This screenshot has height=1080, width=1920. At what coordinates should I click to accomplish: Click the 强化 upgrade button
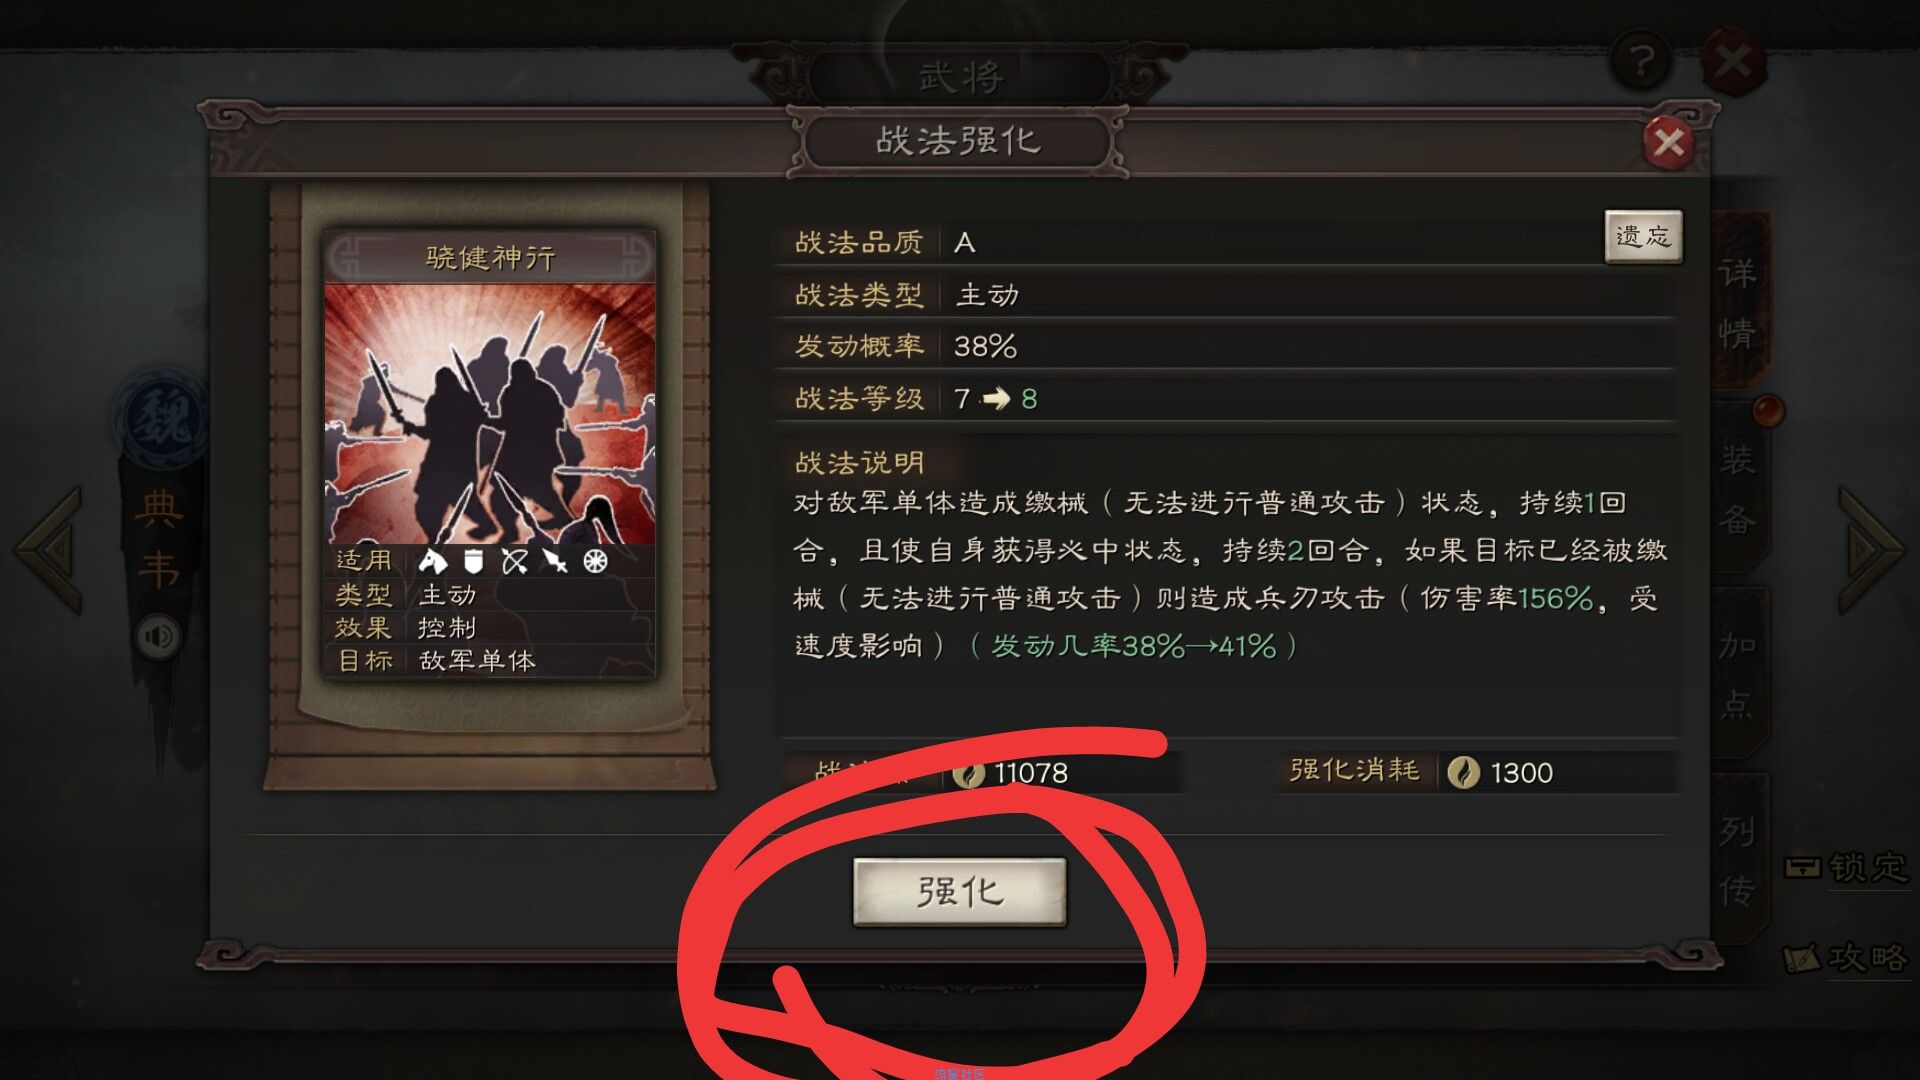(x=959, y=891)
